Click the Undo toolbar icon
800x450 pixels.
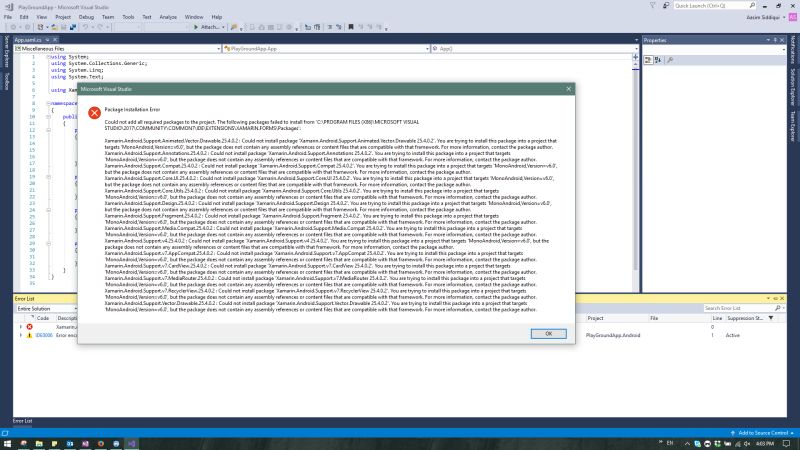pyautogui.click(x=85, y=27)
